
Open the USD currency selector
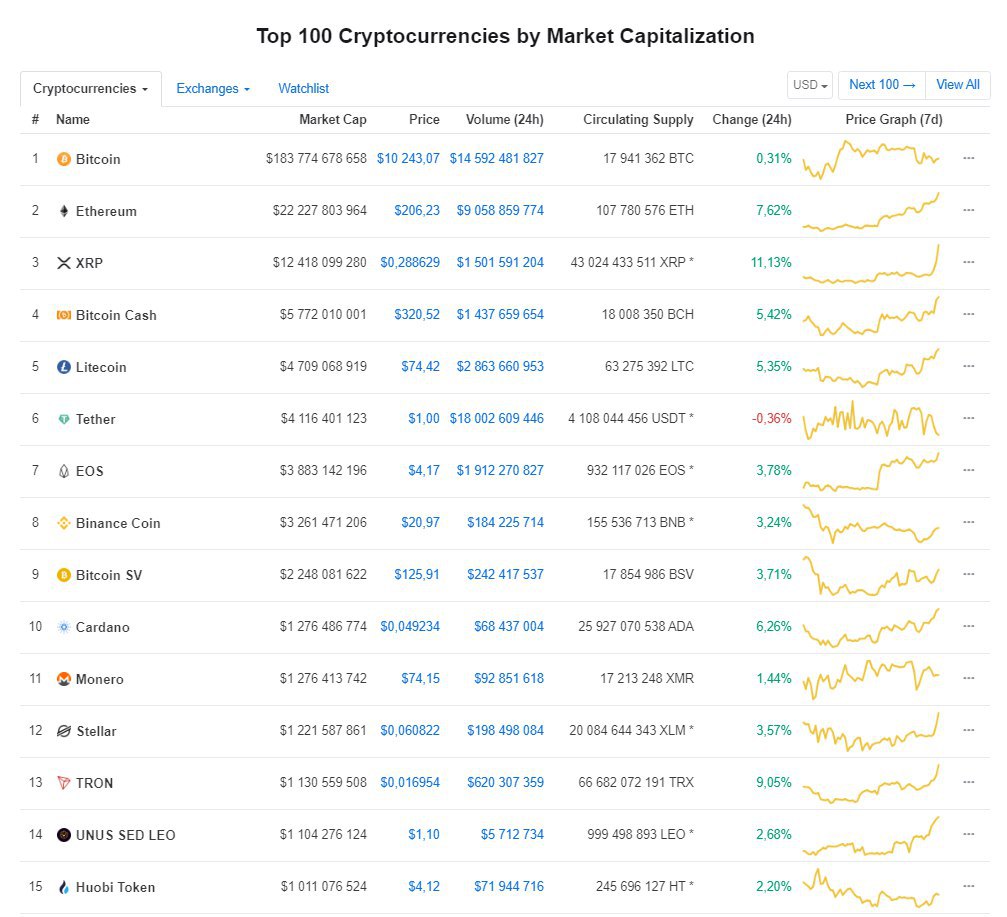tap(810, 85)
